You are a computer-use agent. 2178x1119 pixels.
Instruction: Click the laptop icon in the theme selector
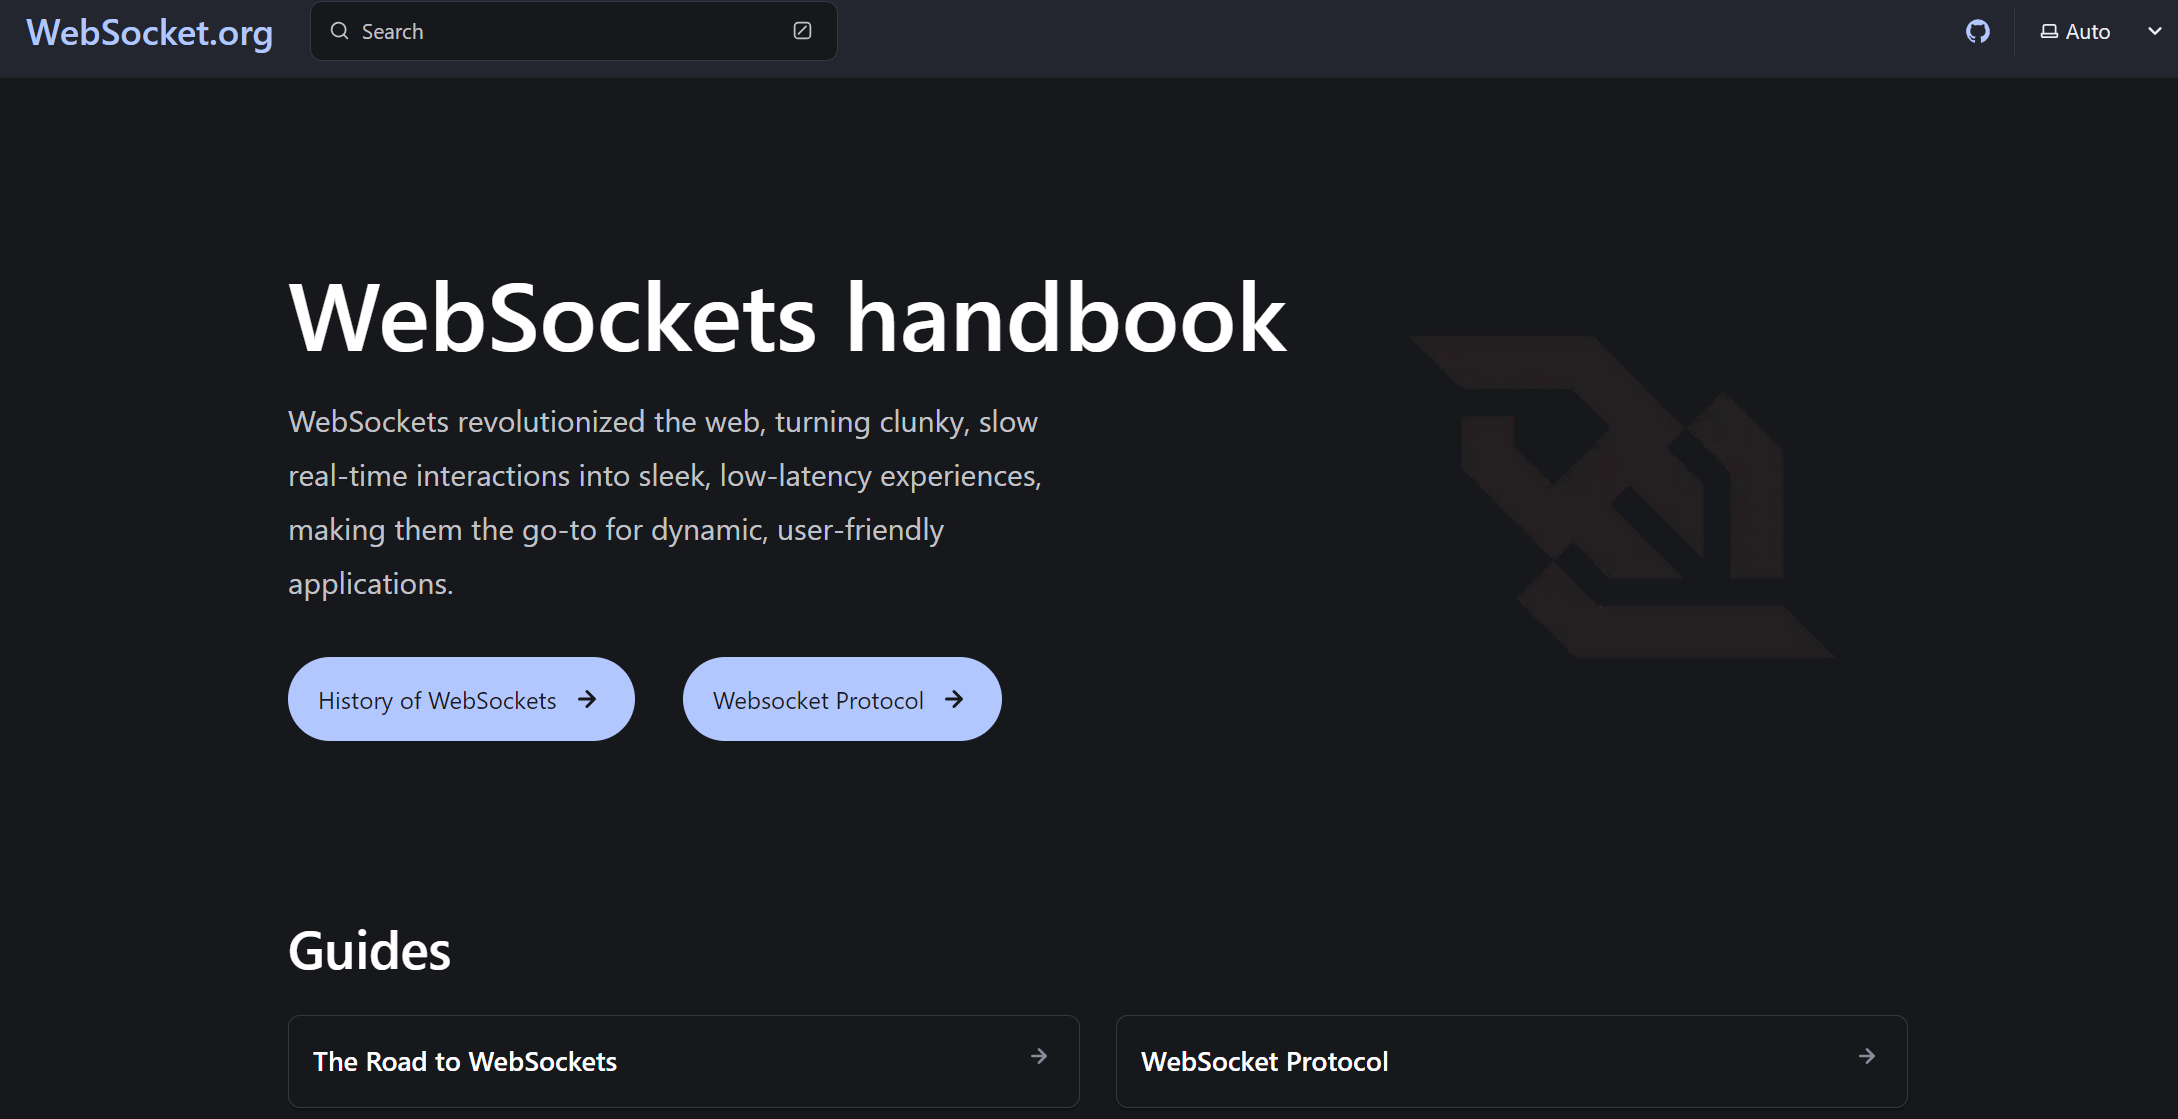click(x=2046, y=31)
